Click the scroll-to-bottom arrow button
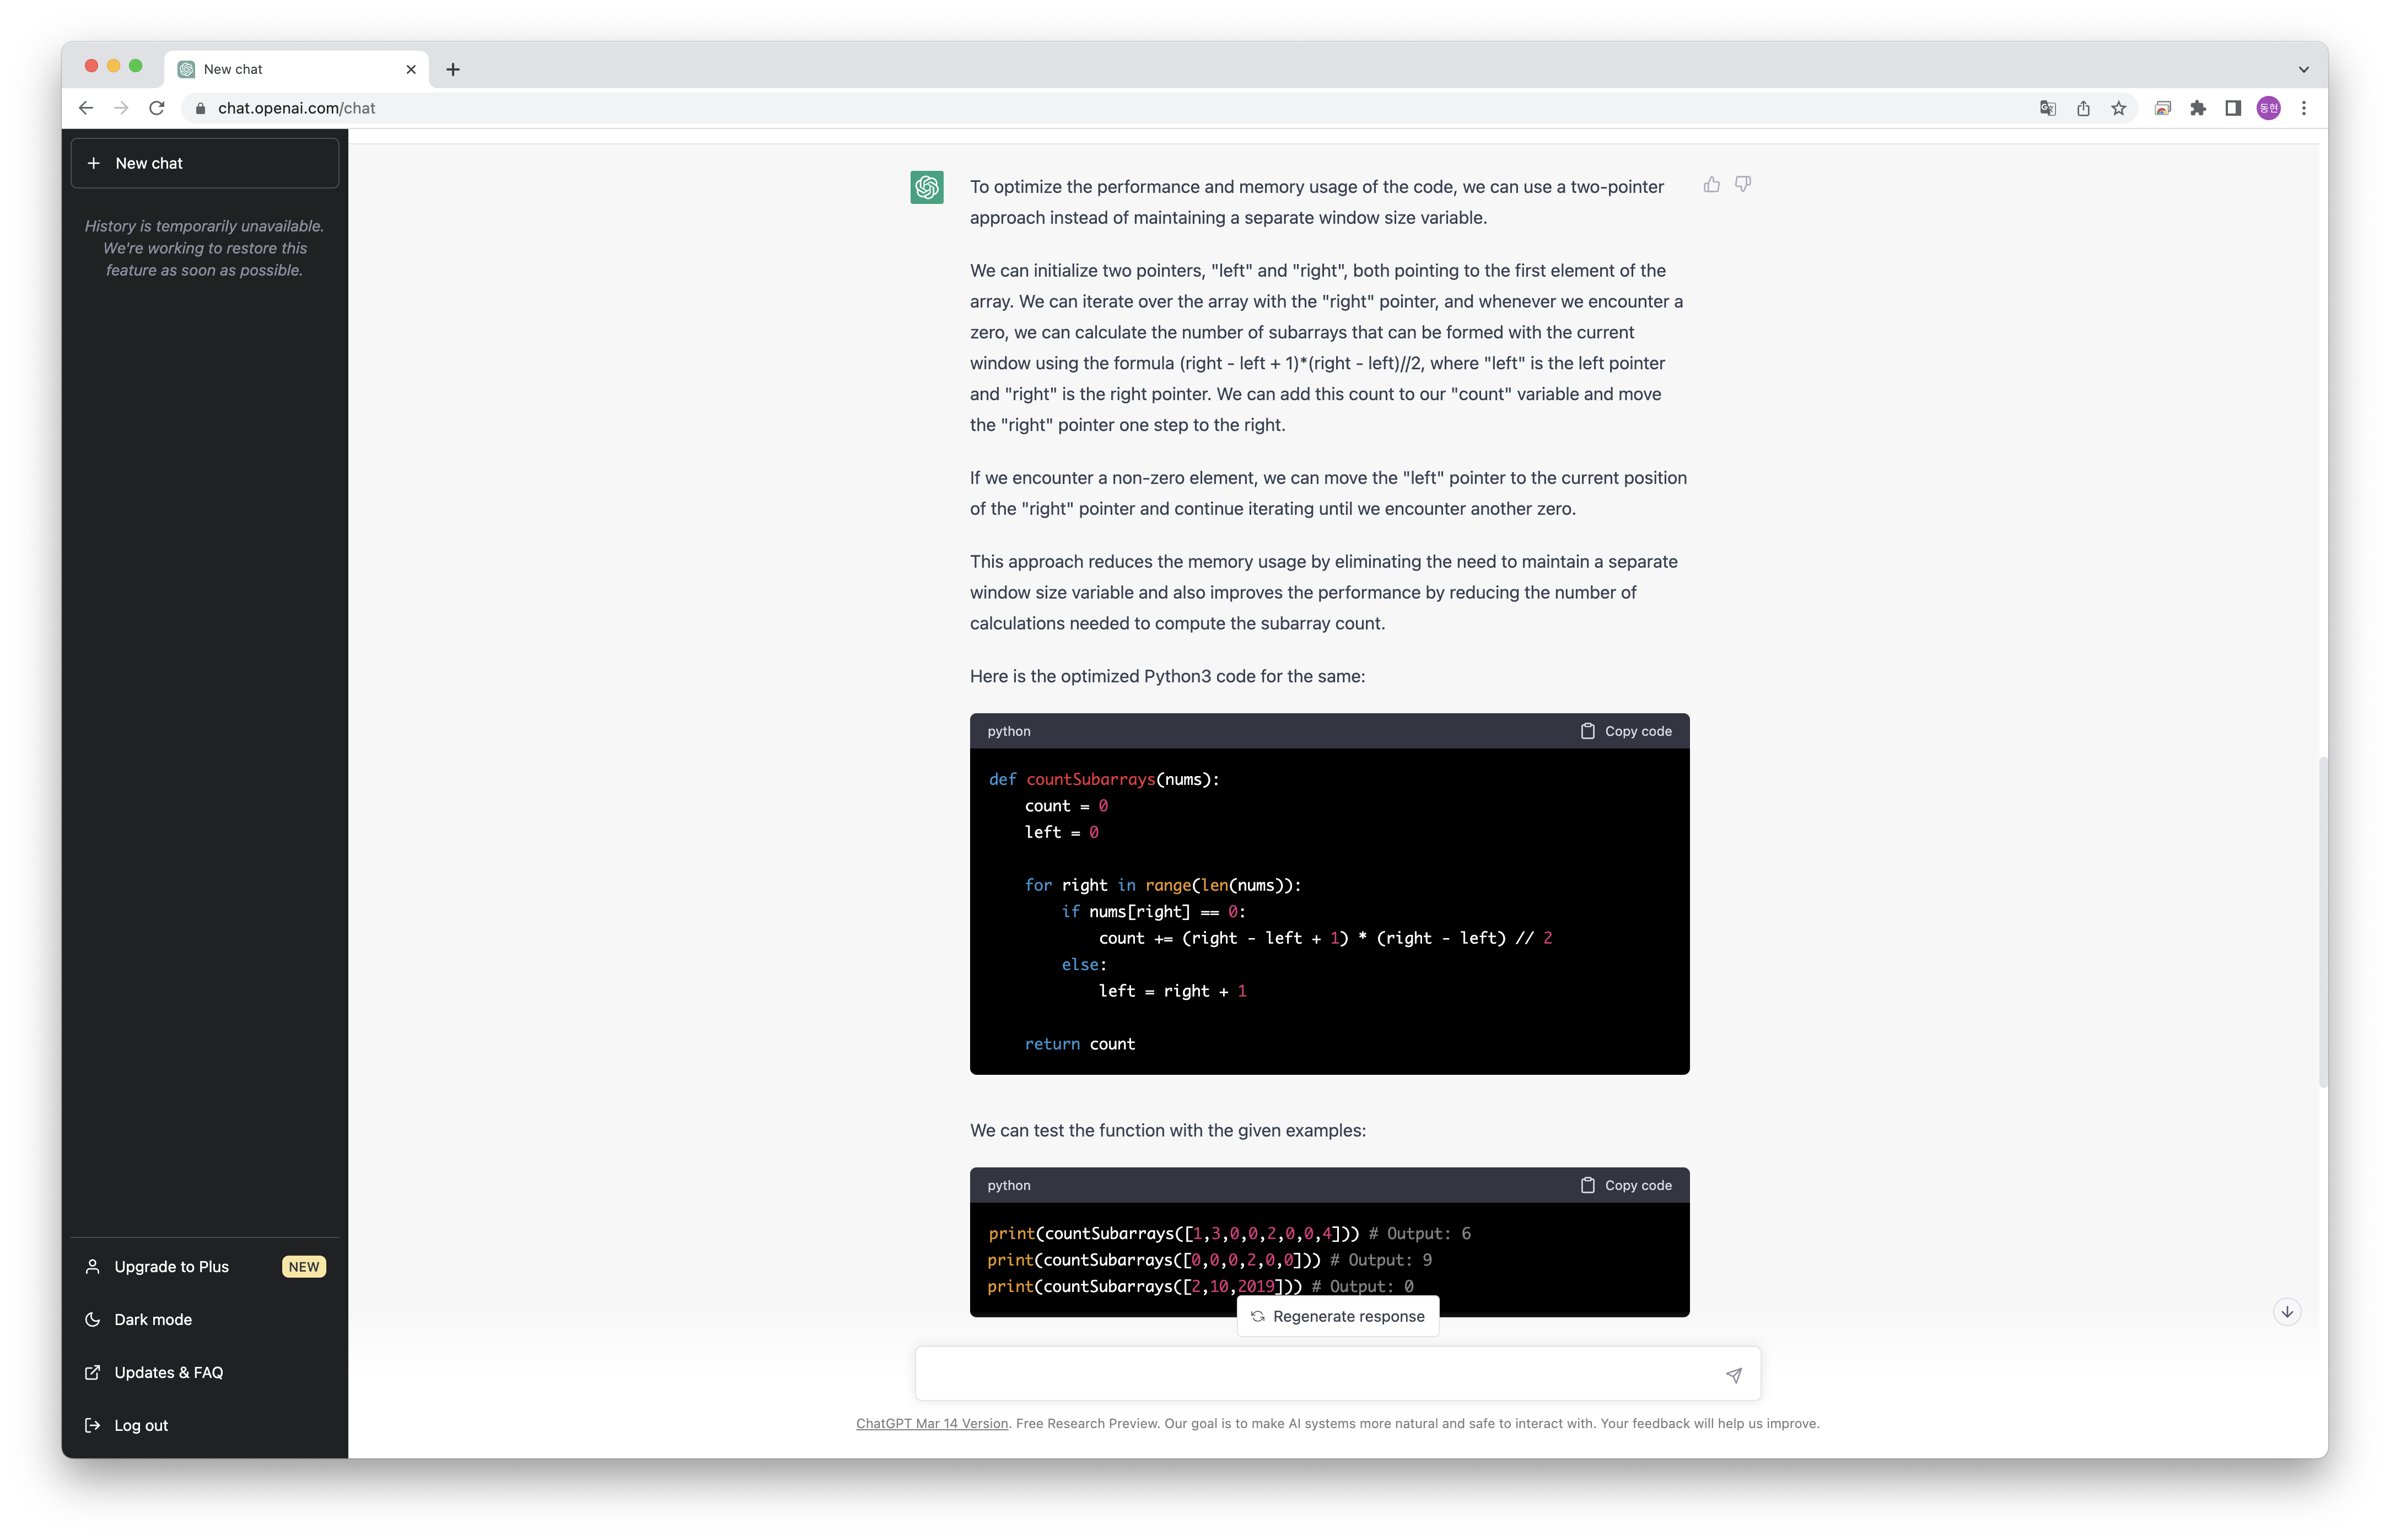The height and width of the screenshot is (1540, 2390). (x=2286, y=1312)
